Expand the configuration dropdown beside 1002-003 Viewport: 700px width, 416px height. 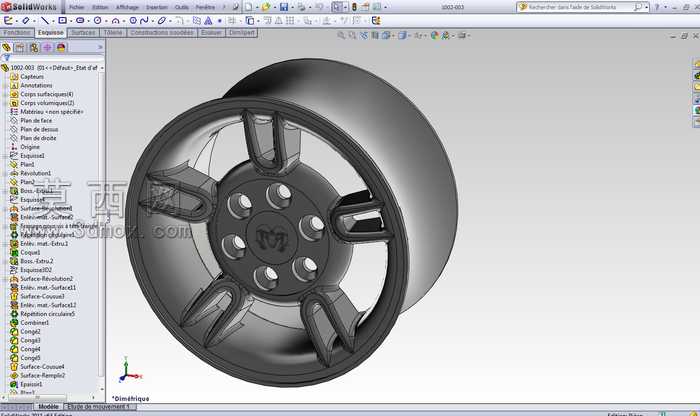102,68
